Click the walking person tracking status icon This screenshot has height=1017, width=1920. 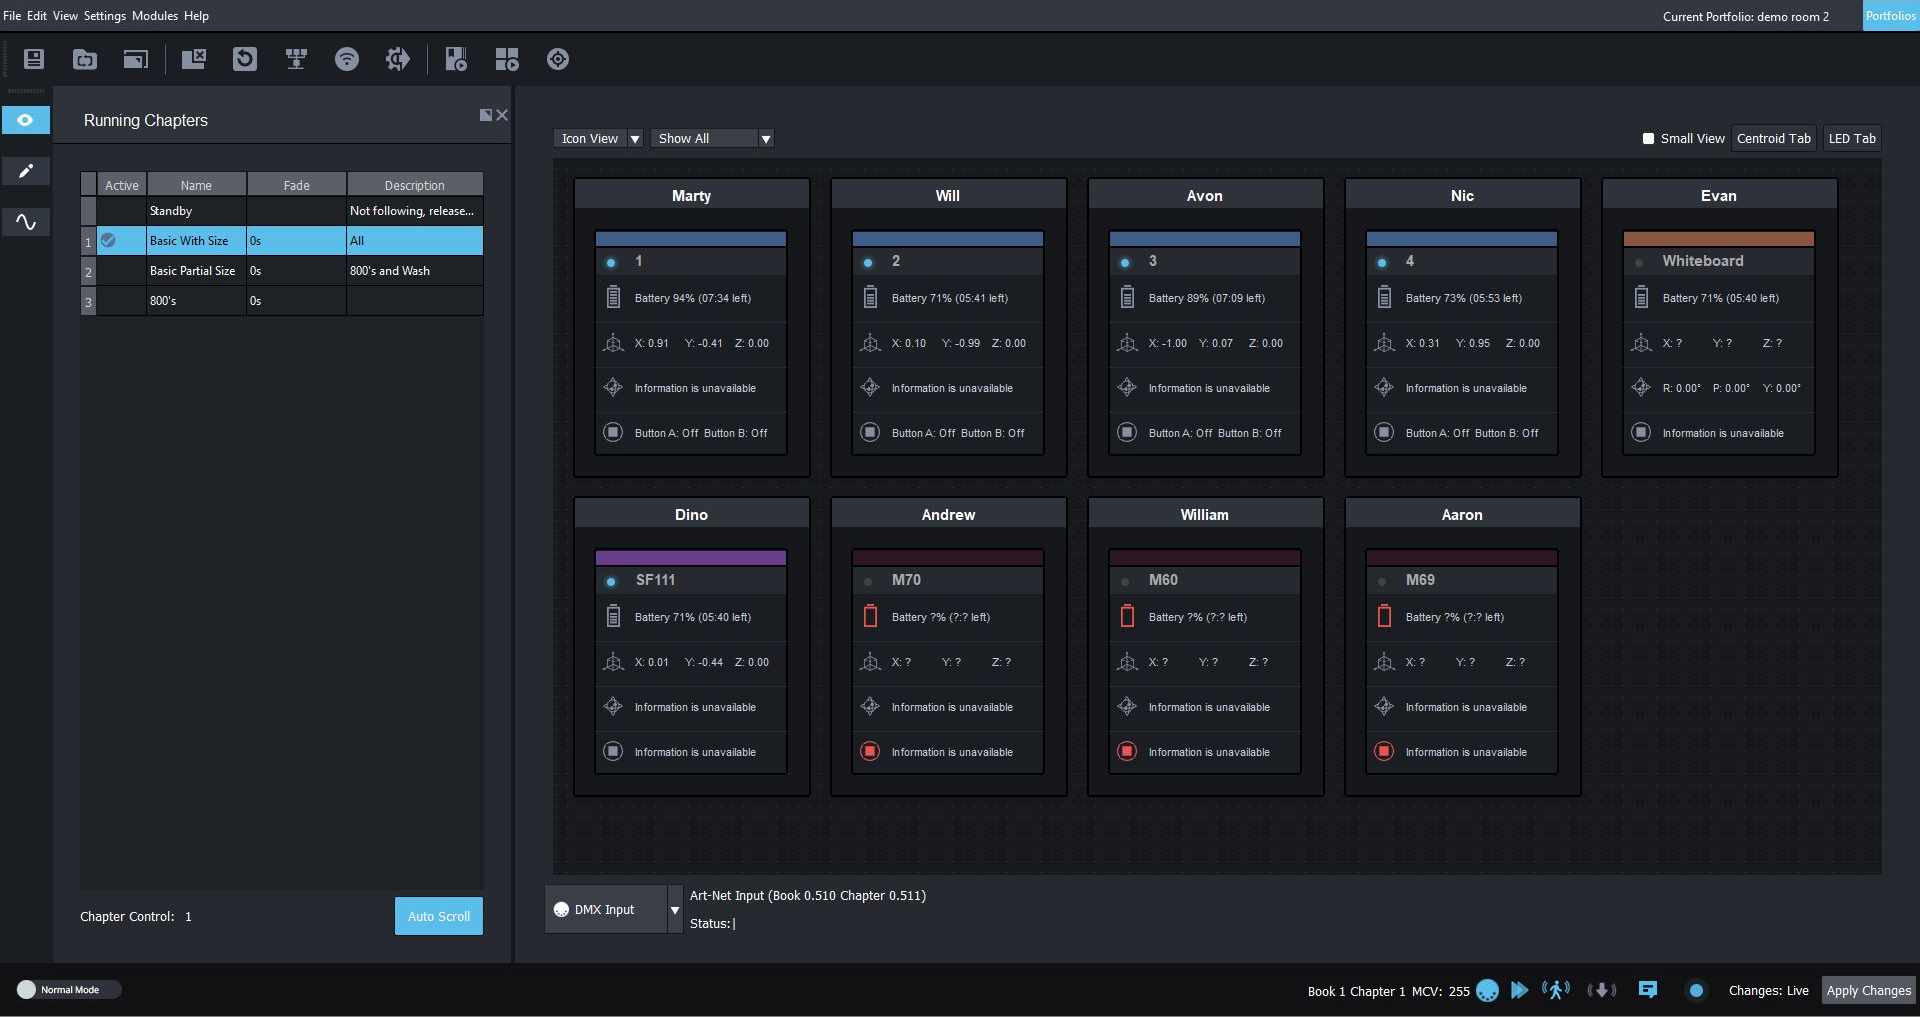(1556, 990)
